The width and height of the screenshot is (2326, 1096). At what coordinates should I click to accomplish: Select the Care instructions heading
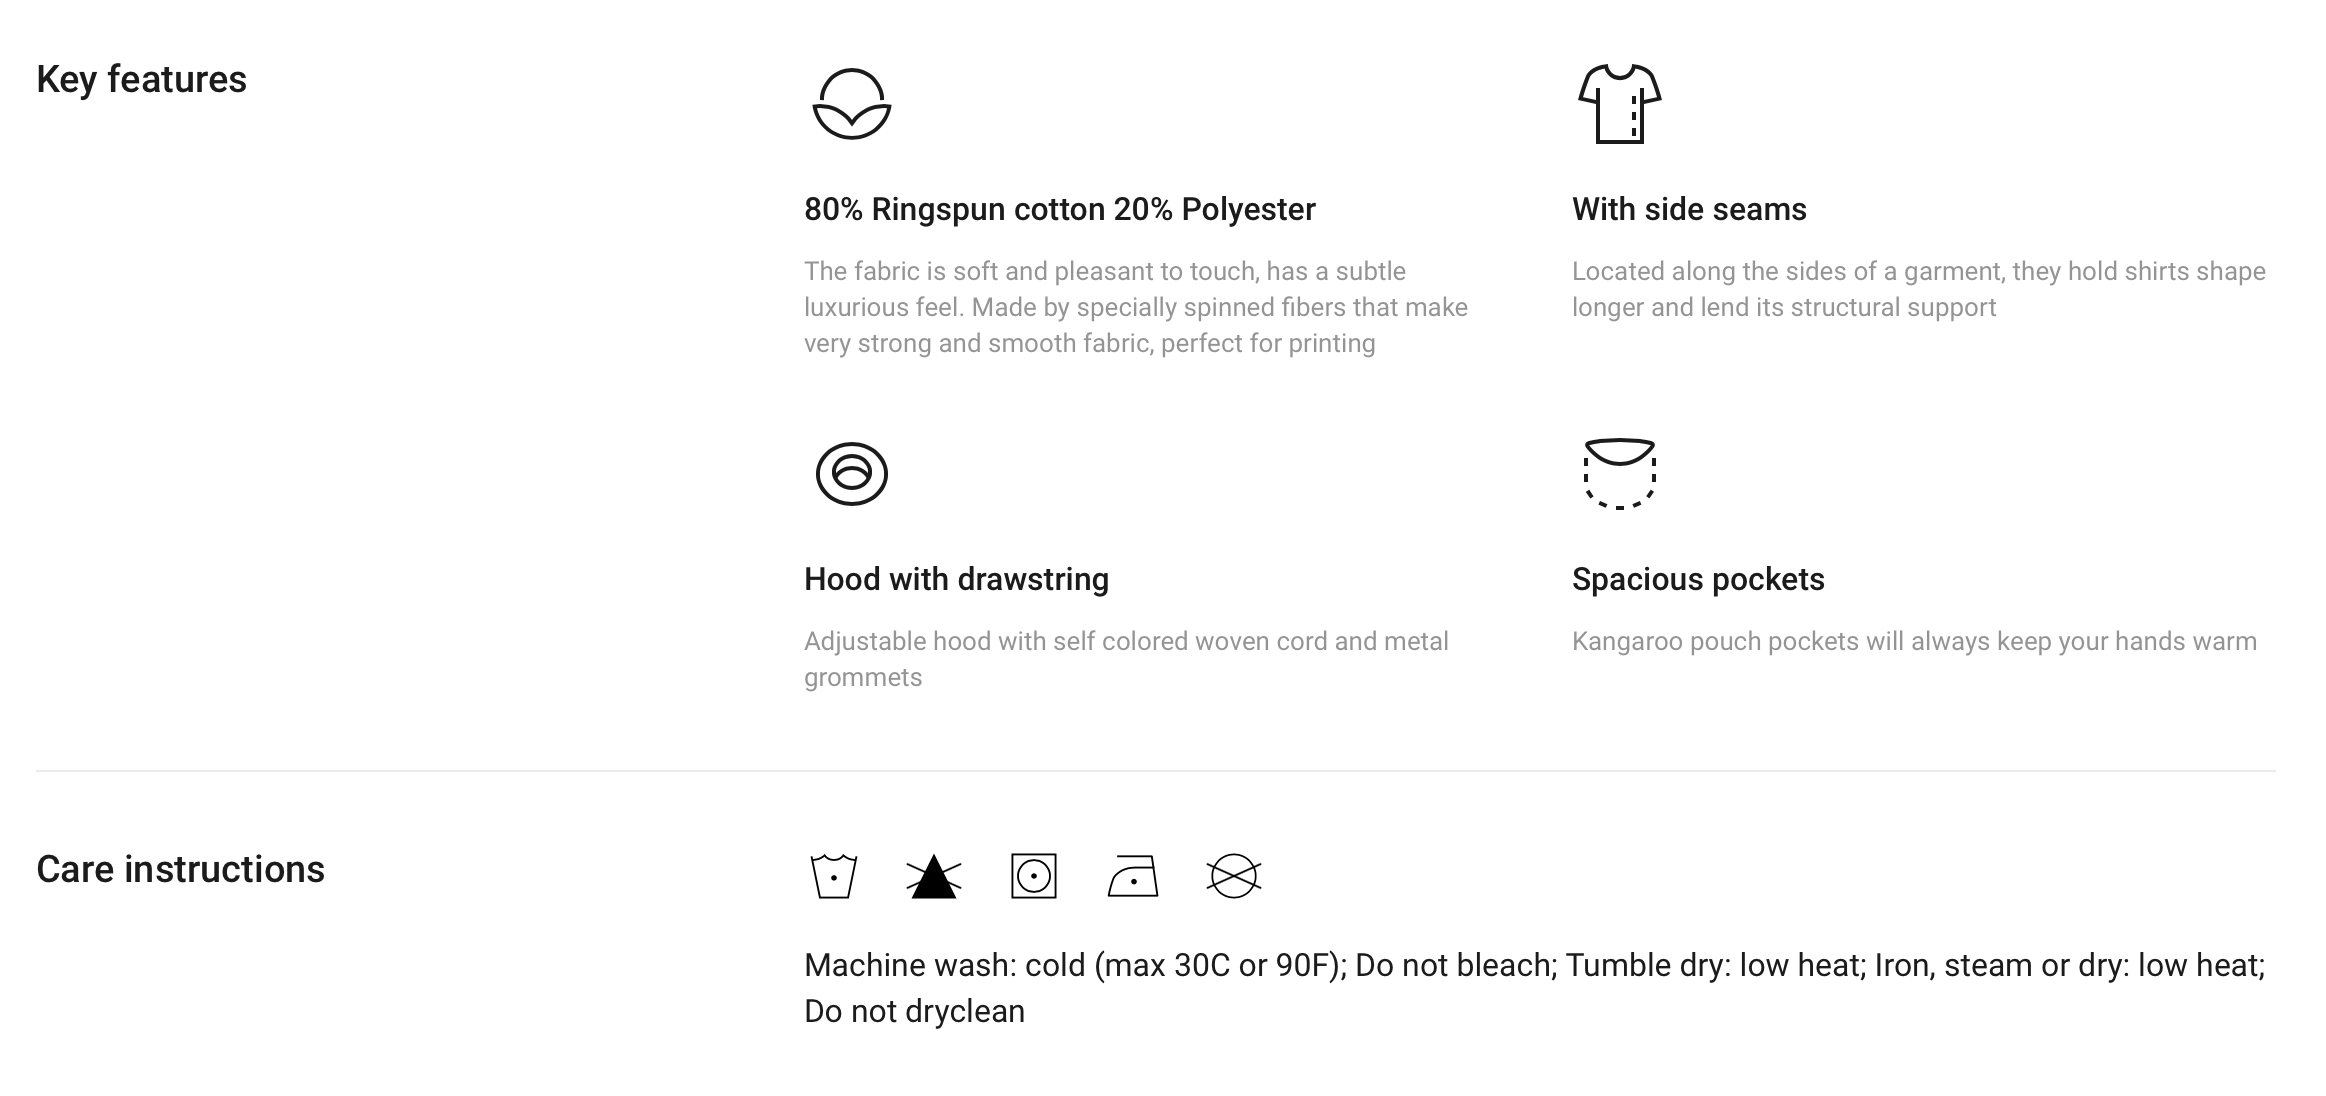tap(180, 869)
